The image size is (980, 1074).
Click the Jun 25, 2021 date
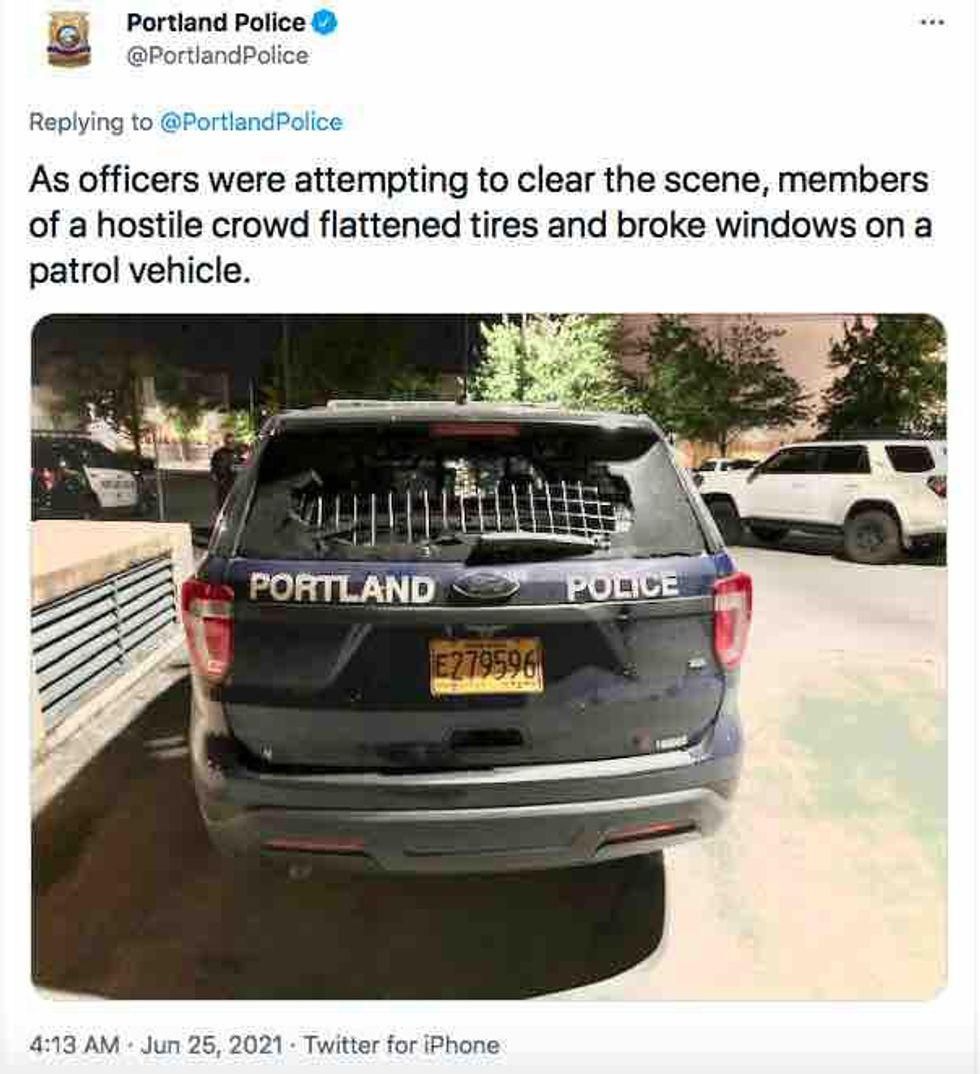[212, 1045]
